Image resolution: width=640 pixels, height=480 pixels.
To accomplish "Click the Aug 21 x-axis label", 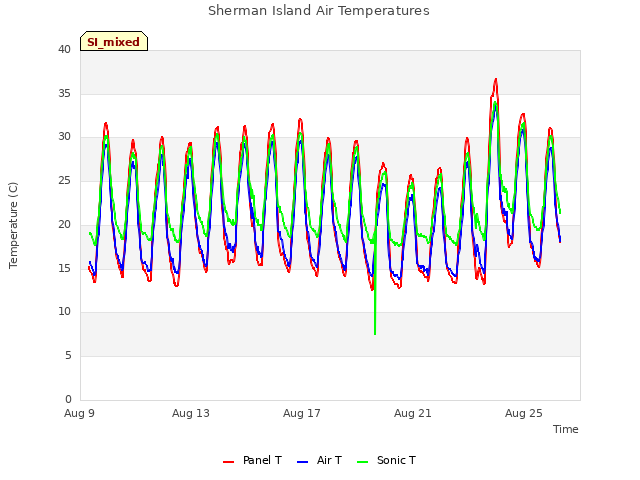I will [413, 413].
